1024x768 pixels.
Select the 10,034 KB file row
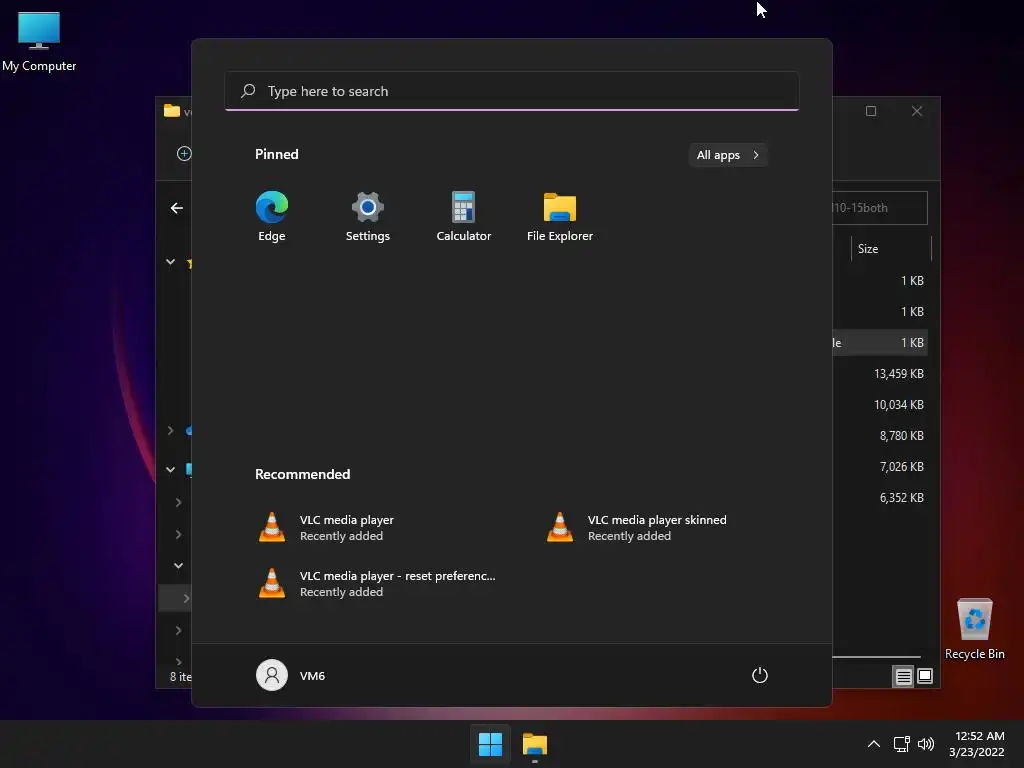pos(880,405)
